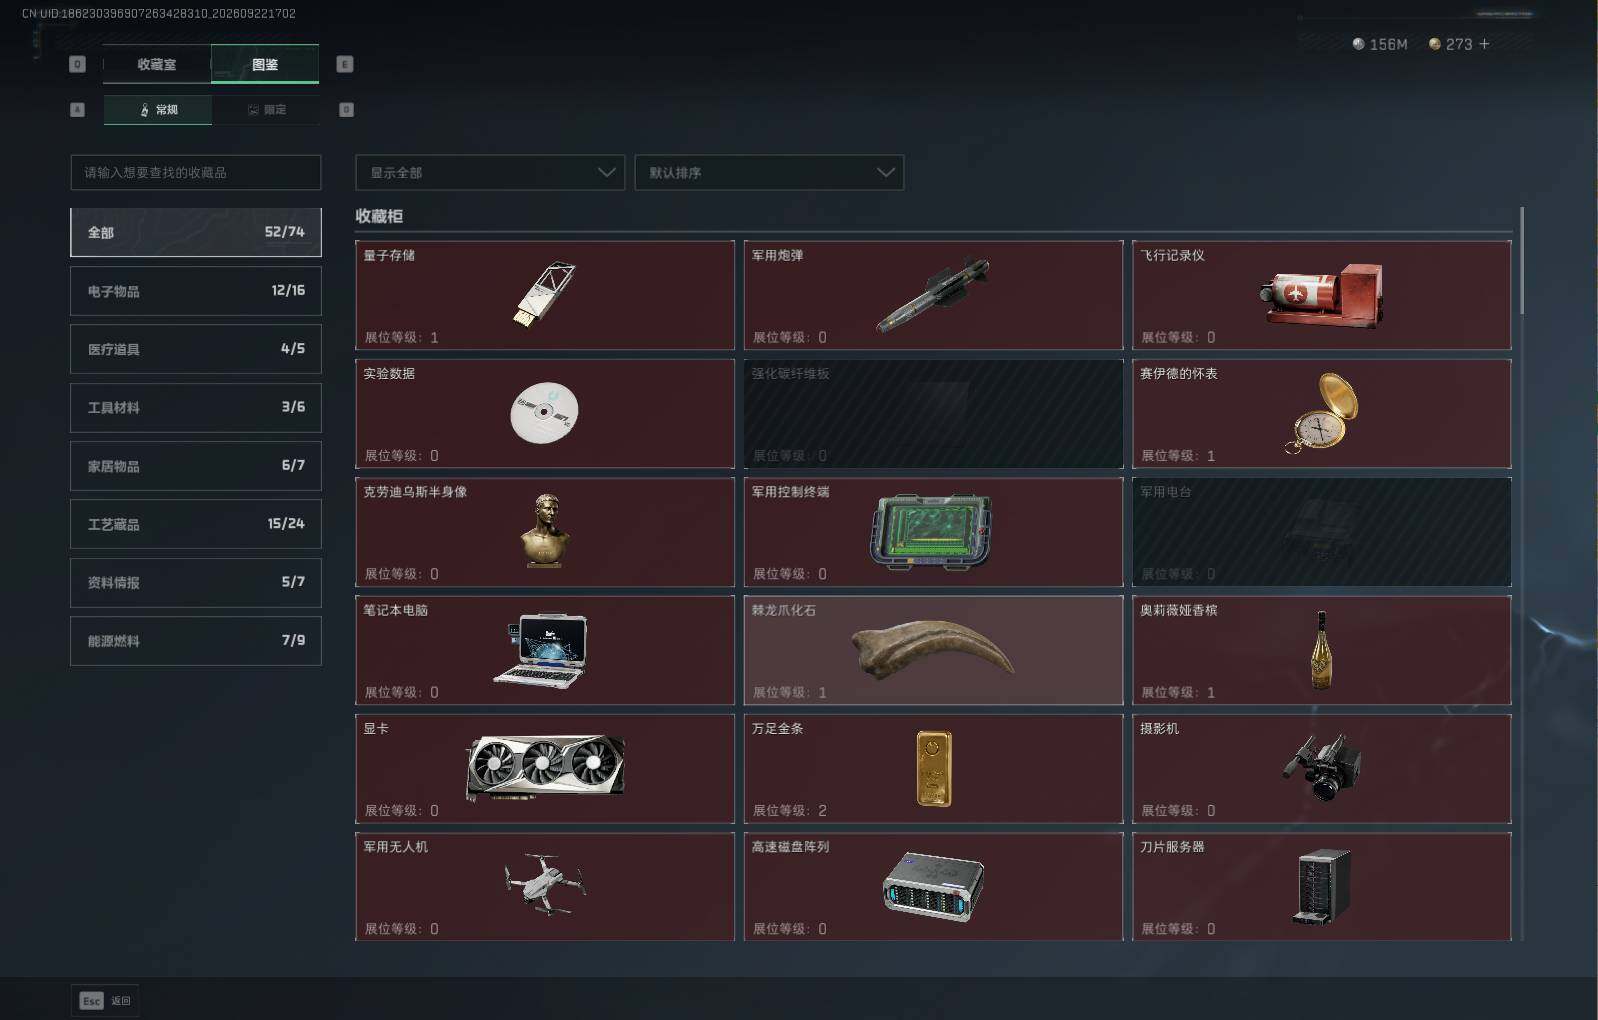This screenshot has height=1020, width=1598.
Task: Click the 笔记本电脑 laptop icon
Action: [x=541, y=650]
